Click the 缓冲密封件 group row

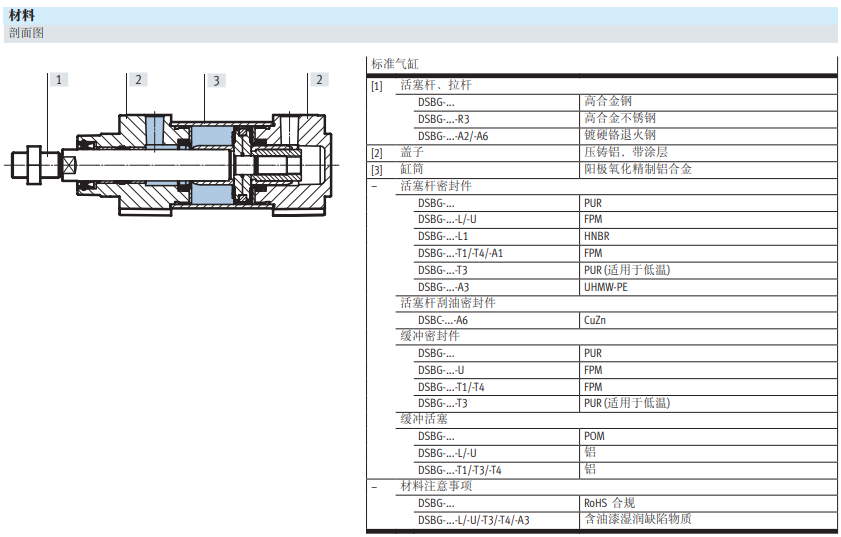tap(430, 336)
